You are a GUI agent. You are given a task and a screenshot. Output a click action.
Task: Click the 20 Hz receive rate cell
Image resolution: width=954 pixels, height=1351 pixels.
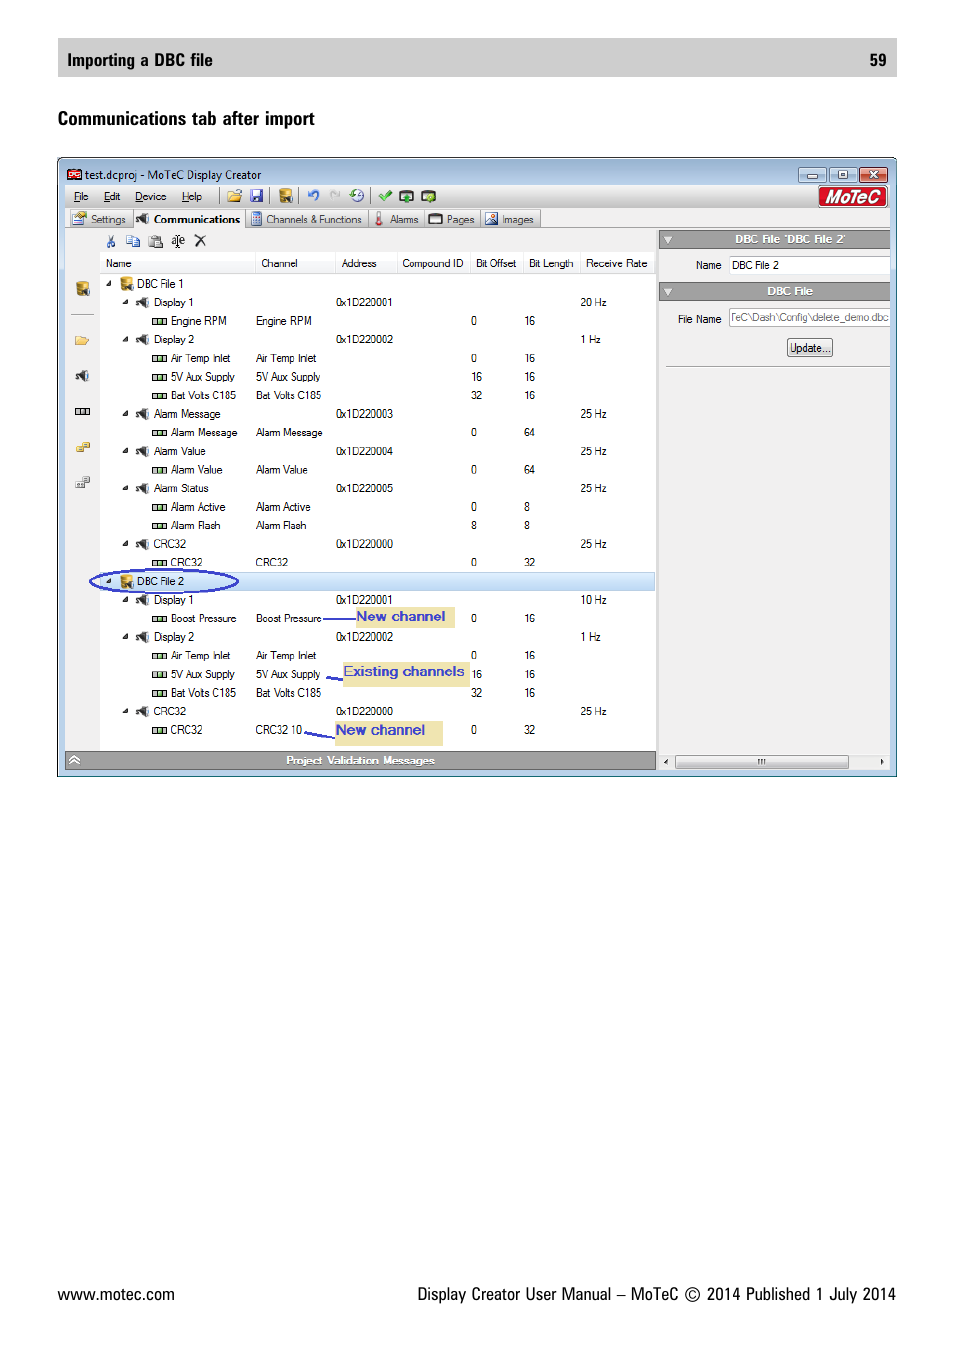[594, 302]
